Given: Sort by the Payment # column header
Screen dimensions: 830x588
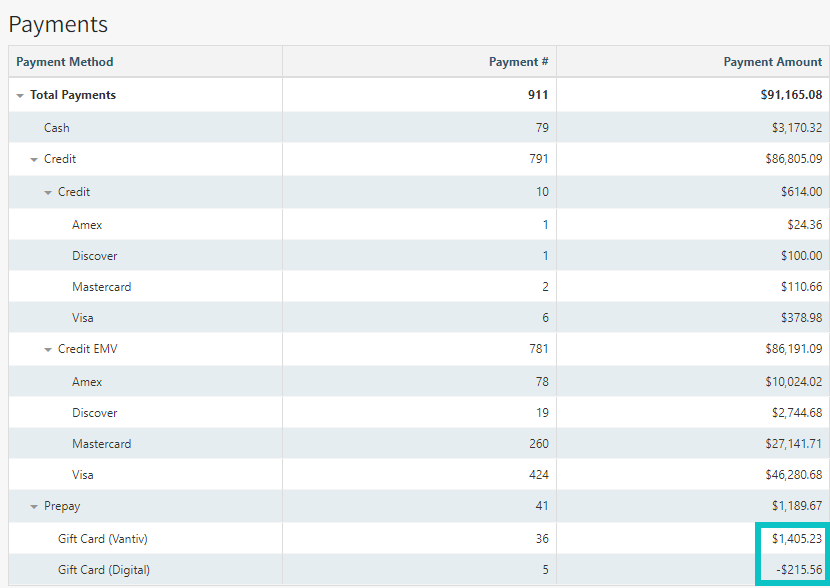Looking at the screenshot, I should click(x=518, y=62).
